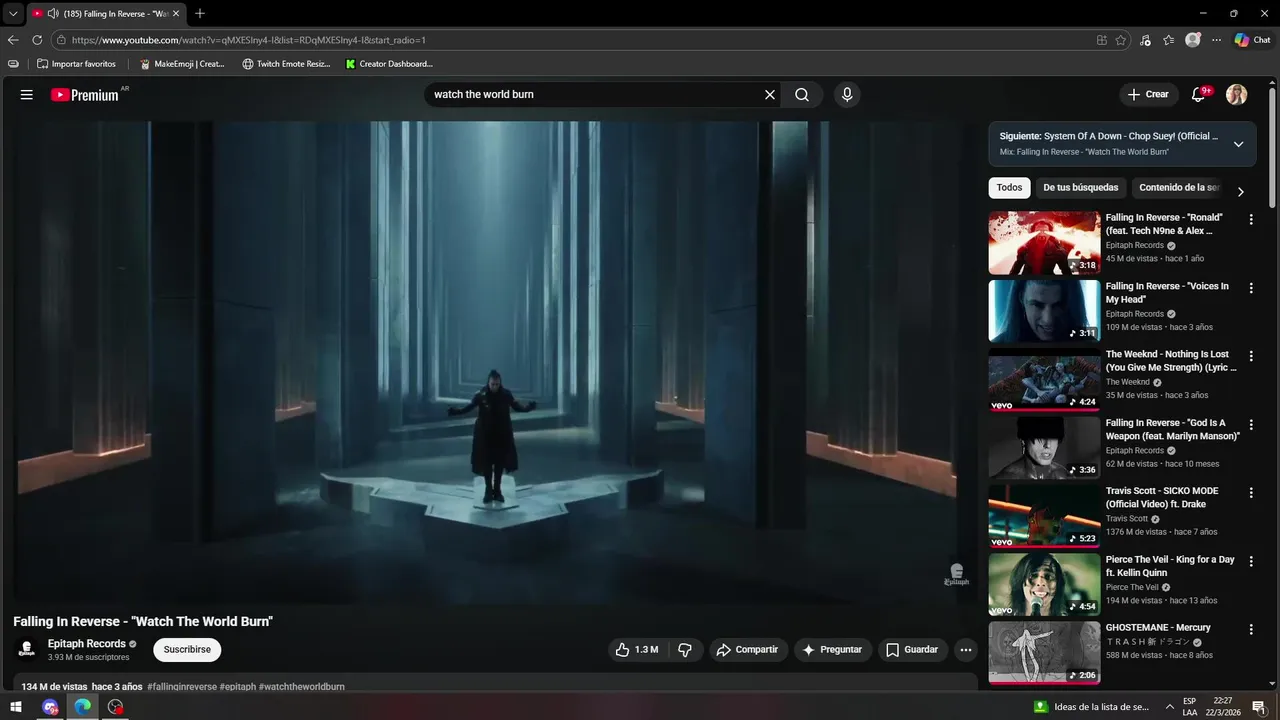
Task: Click Edge icon in the taskbar
Action: click(83, 707)
